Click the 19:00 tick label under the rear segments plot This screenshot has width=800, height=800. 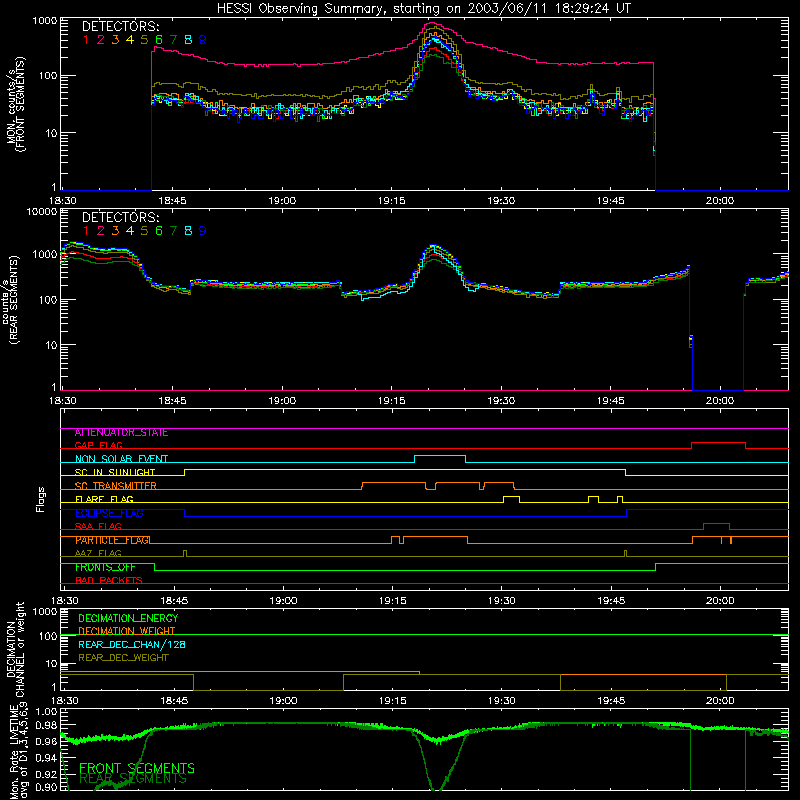point(282,401)
